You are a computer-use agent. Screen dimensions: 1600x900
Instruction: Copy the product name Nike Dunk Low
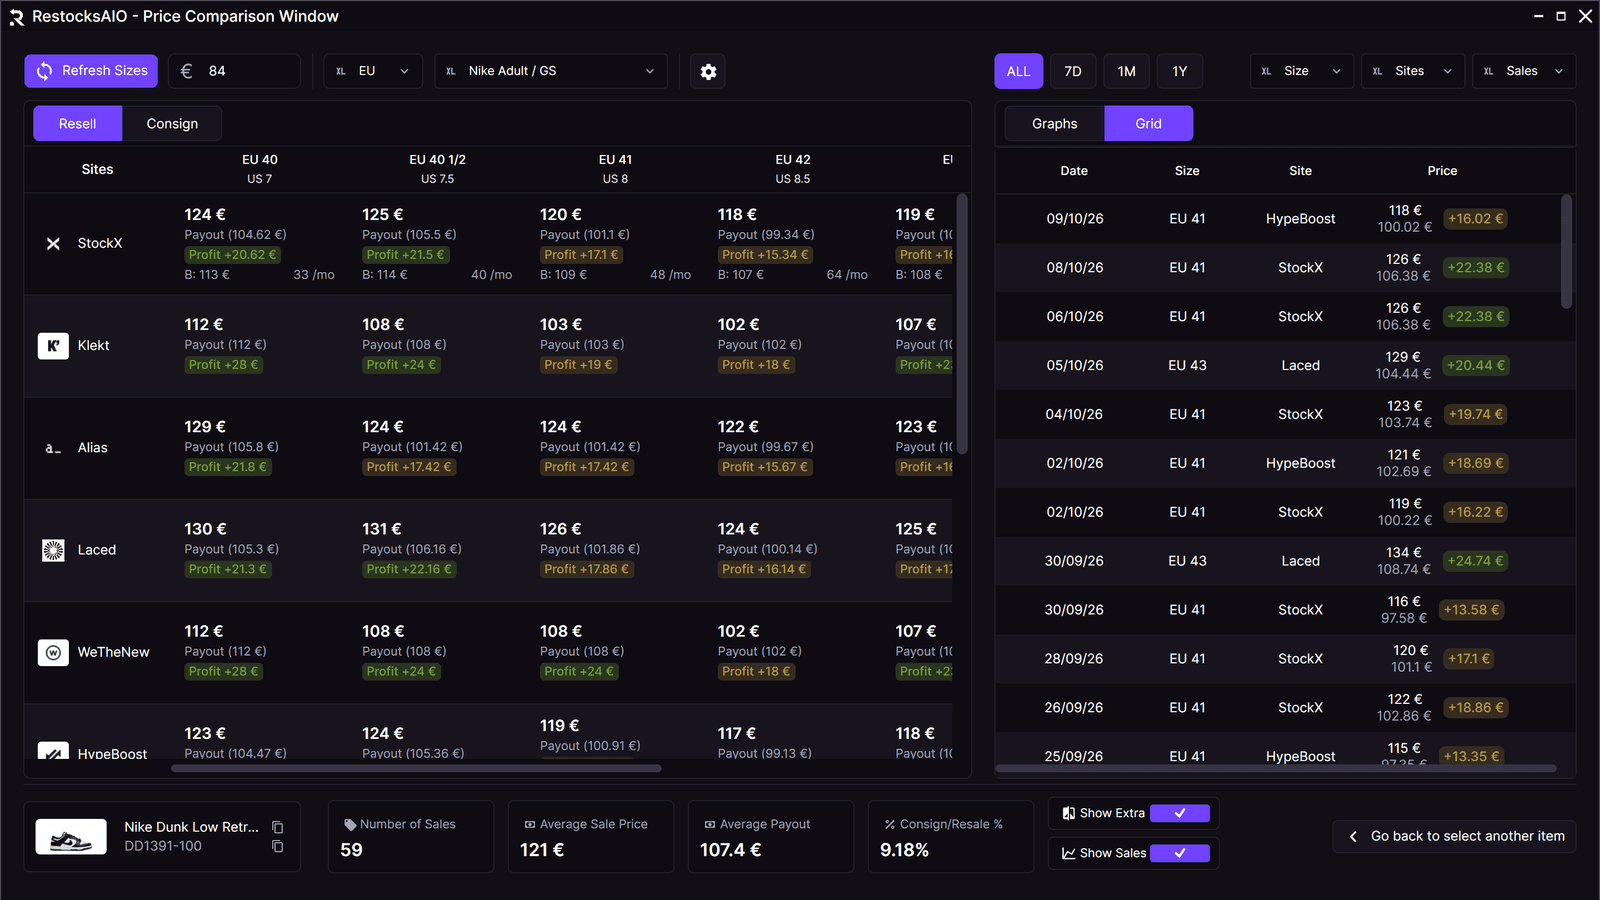(278, 827)
